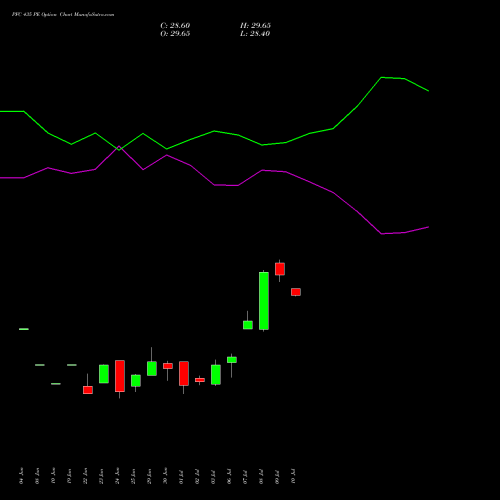Select the red candle for 22 Jun

(x=88, y=390)
